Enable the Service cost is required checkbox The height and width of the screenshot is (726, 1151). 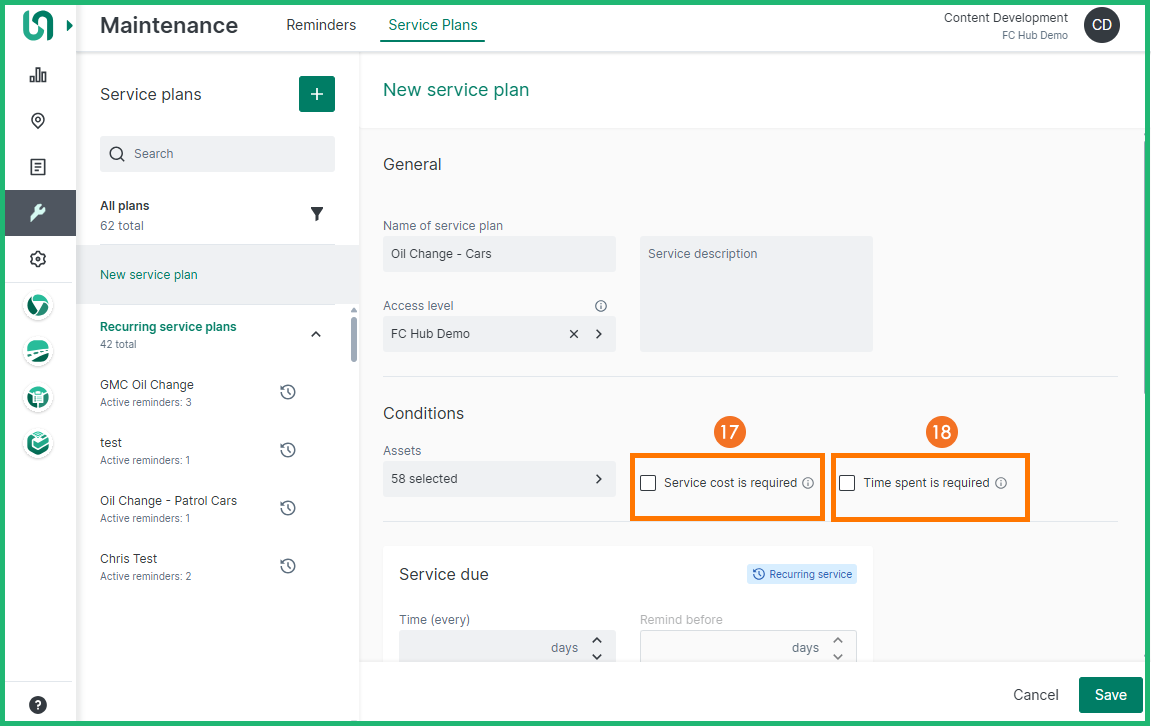pyautogui.click(x=648, y=483)
